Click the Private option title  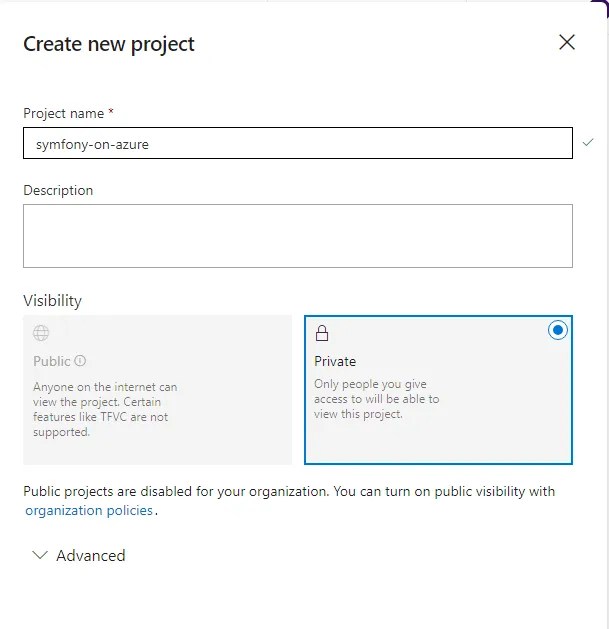click(x=335, y=361)
